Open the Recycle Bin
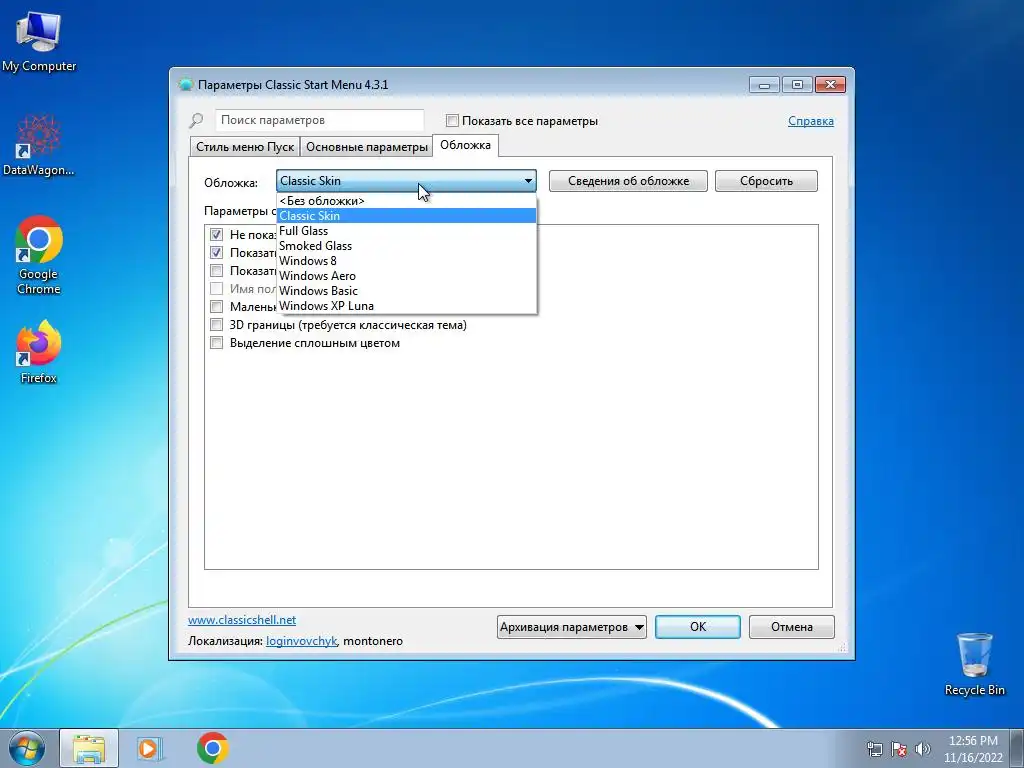The image size is (1024, 768). [974, 664]
